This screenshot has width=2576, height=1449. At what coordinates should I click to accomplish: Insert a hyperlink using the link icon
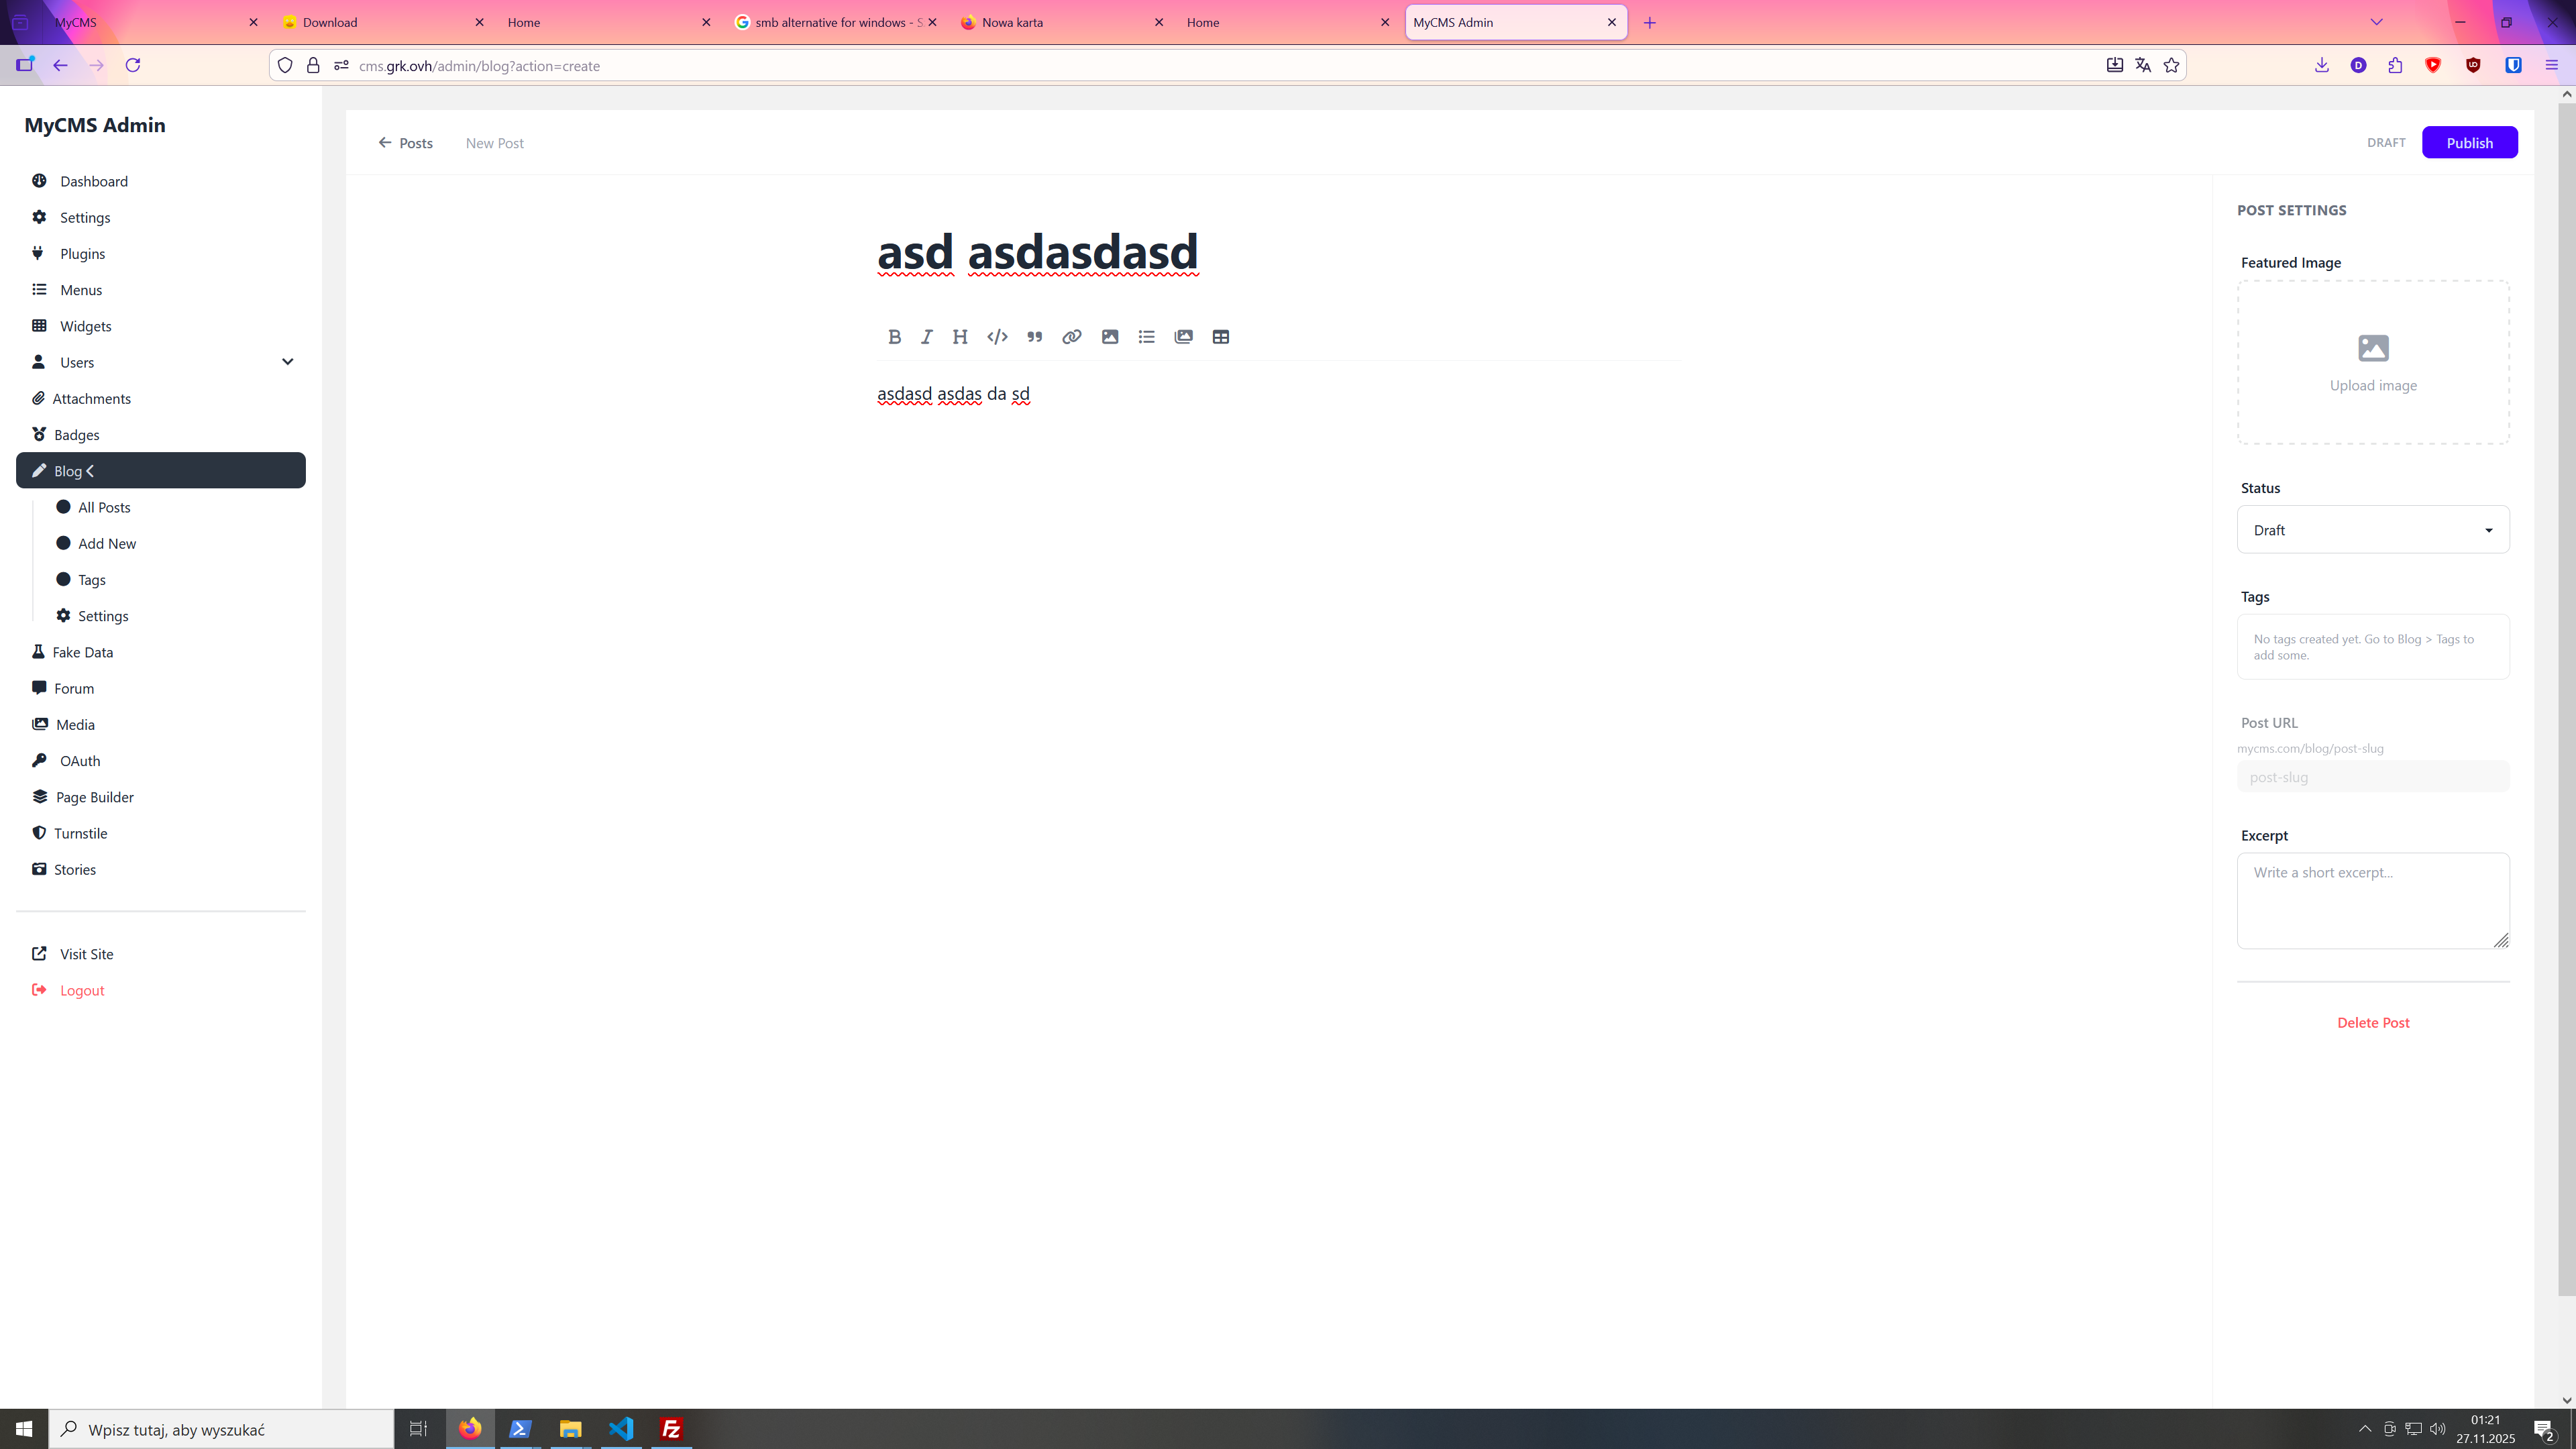tap(1071, 337)
